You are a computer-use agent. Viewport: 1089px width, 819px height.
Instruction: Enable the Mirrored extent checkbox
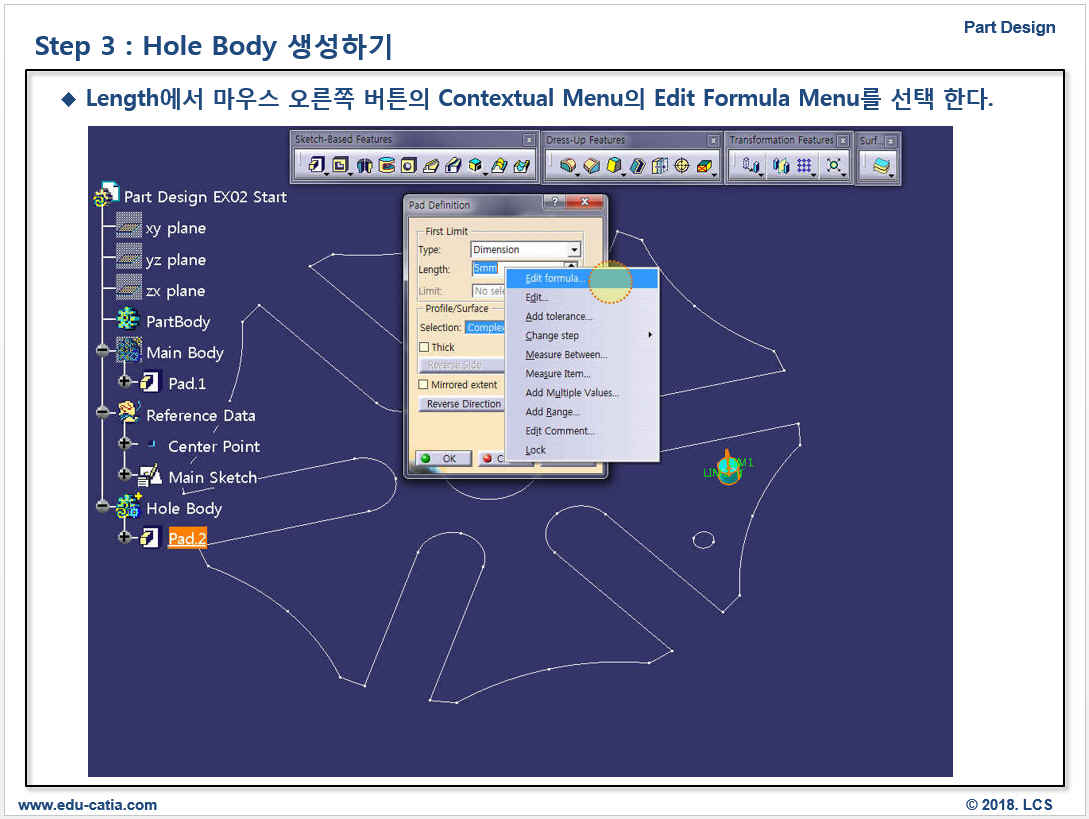423,384
